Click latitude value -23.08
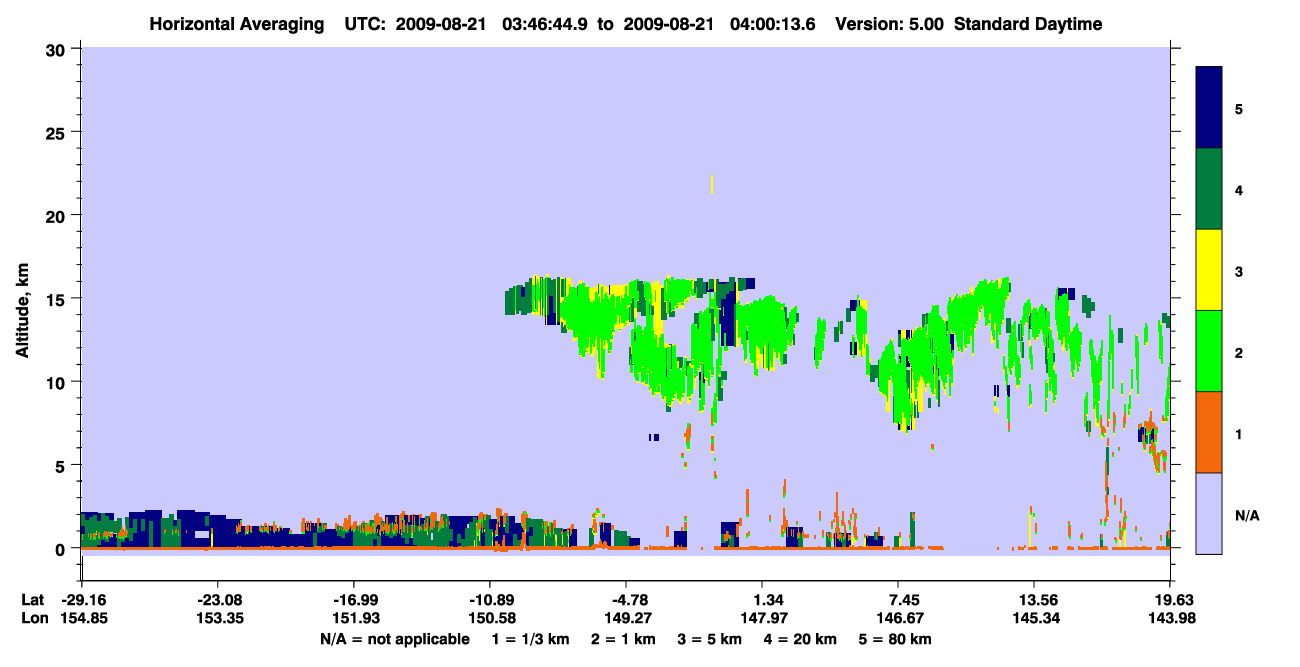 click(217, 600)
